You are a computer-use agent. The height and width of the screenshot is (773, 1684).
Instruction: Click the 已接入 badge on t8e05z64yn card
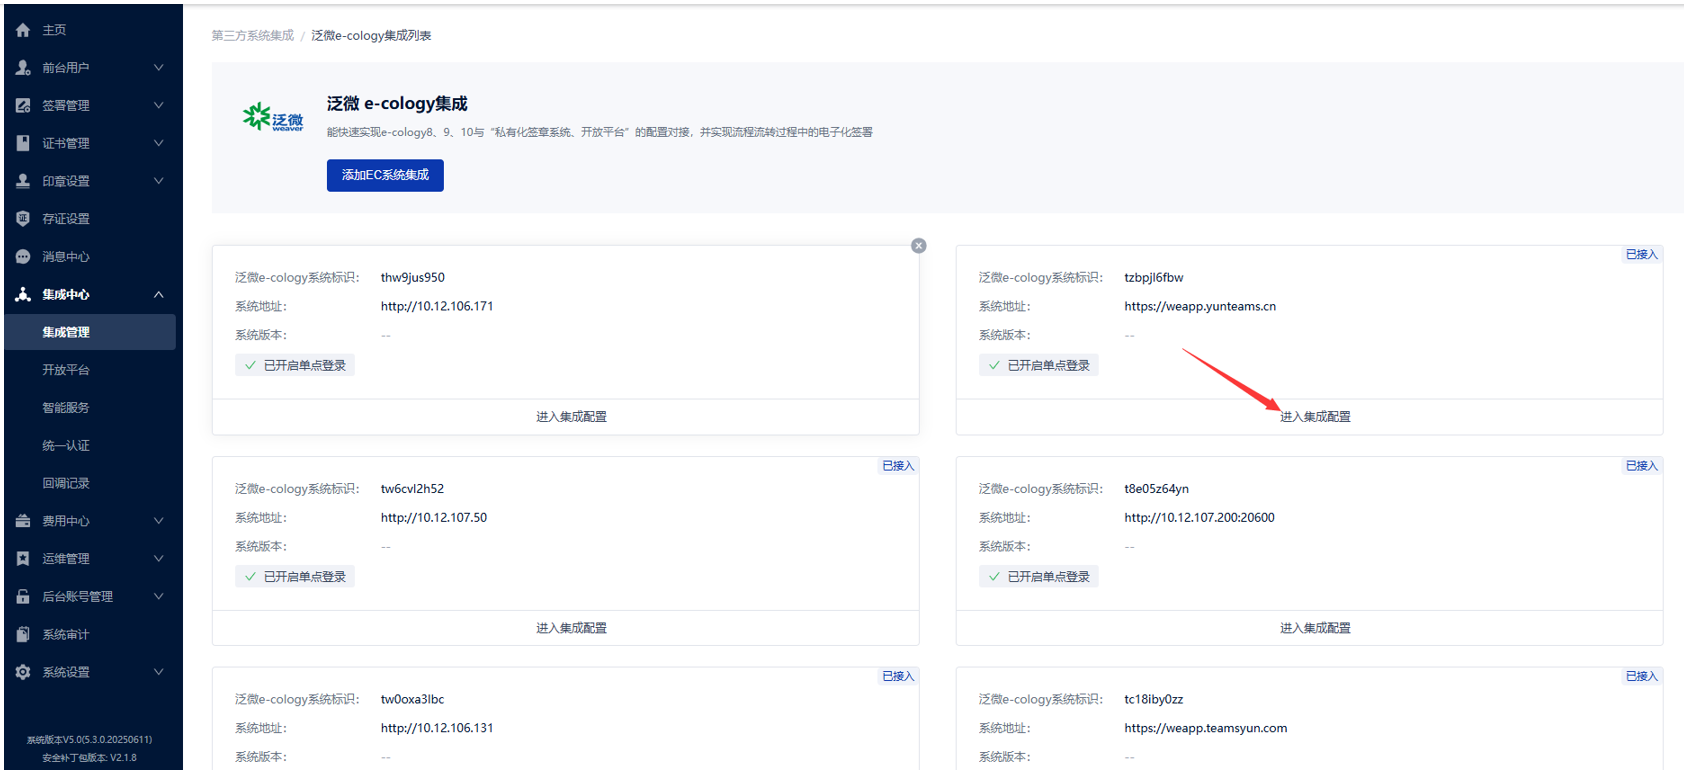[1642, 466]
